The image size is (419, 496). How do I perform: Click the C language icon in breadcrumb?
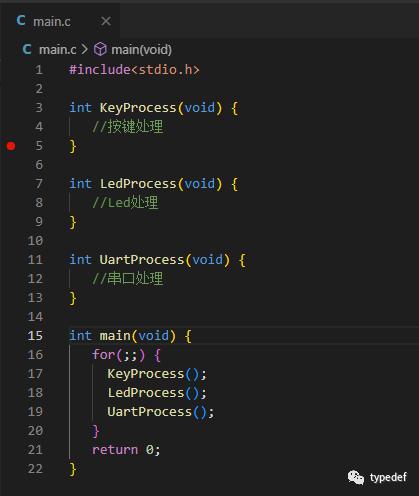point(27,50)
